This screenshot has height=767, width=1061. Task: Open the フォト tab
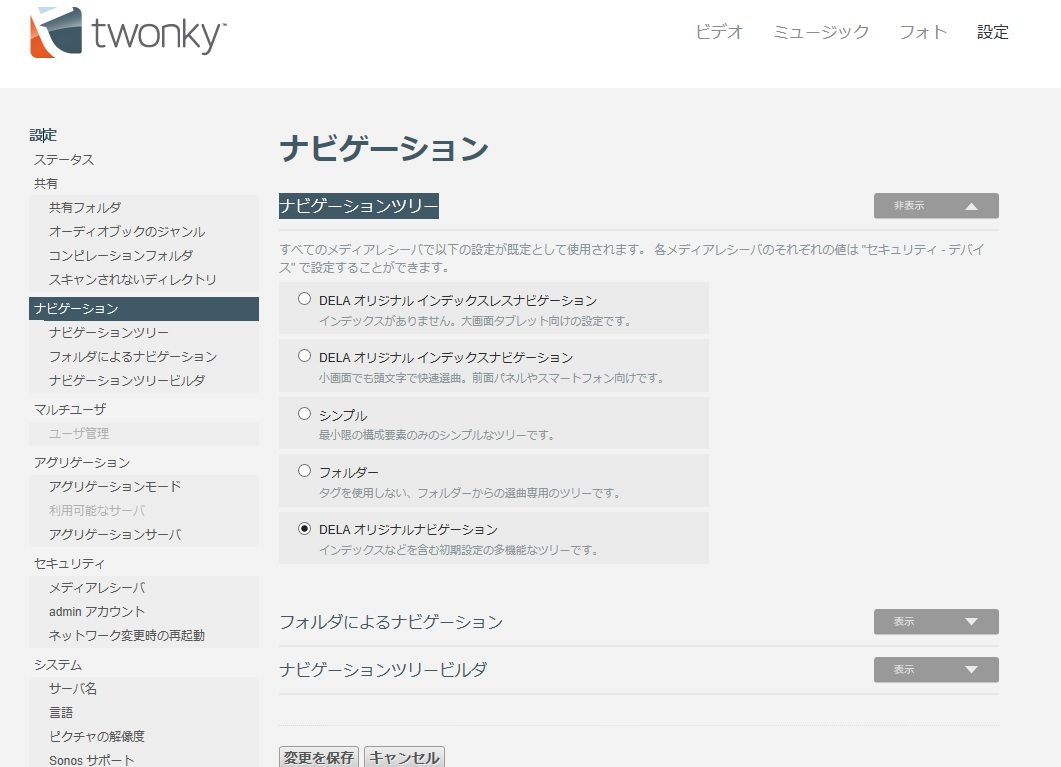[x=922, y=32]
